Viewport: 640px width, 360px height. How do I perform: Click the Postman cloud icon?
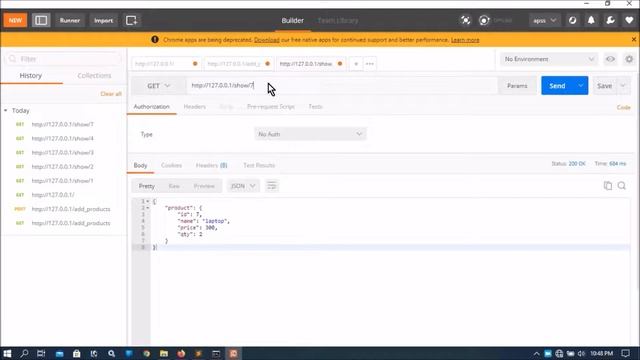point(573,20)
